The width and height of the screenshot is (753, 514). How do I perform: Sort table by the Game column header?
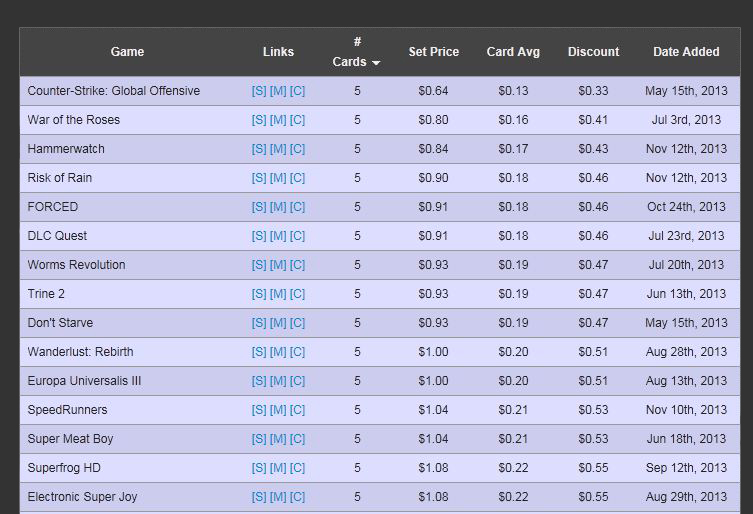click(x=127, y=52)
